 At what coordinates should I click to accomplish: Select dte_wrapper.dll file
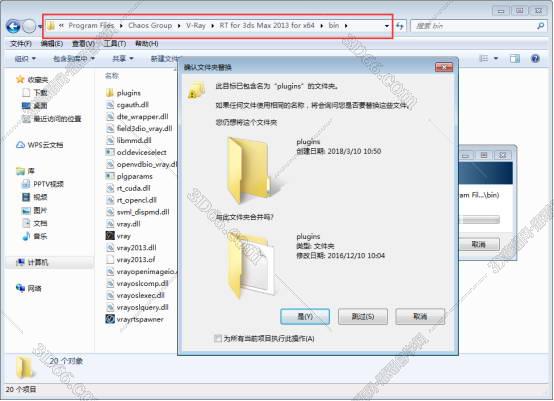[x=137, y=117]
